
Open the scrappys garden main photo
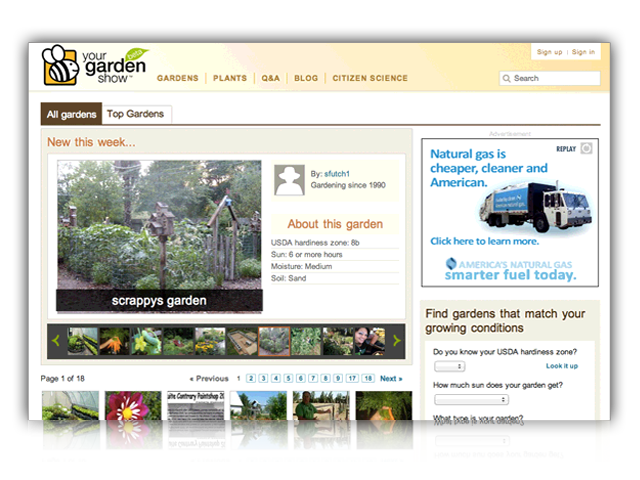pyautogui.click(x=159, y=236)
